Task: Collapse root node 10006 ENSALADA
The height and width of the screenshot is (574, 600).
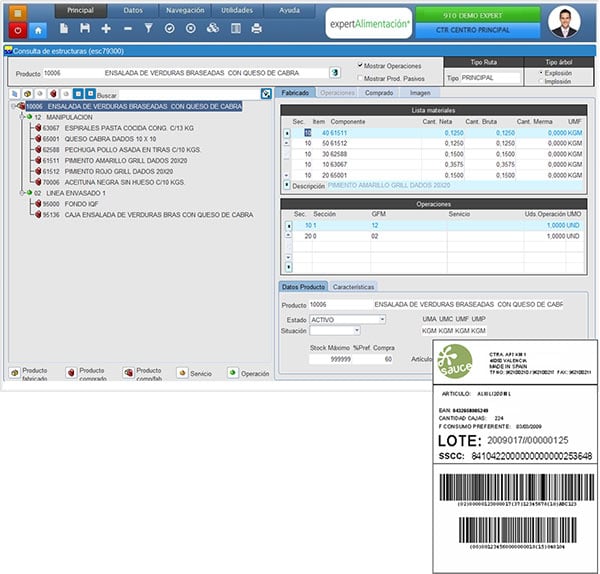Action: click(14, 106)
